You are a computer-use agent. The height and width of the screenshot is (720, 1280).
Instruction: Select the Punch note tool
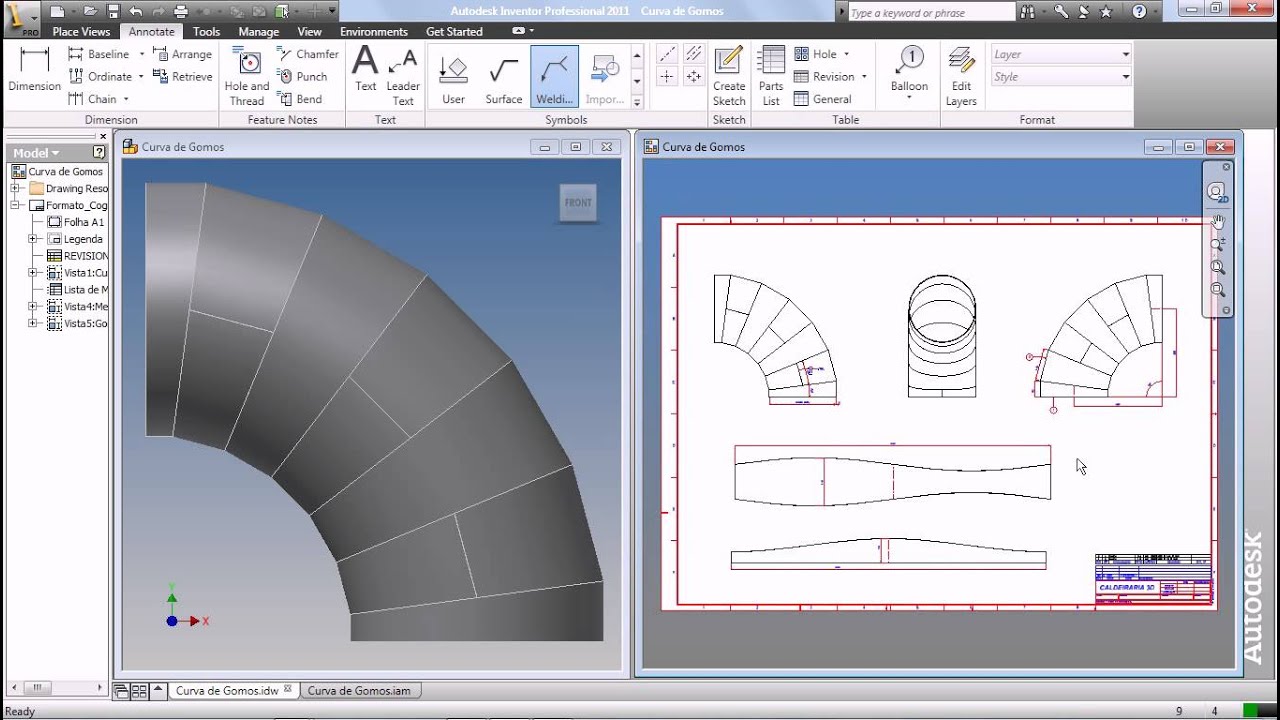click(302, 76)
